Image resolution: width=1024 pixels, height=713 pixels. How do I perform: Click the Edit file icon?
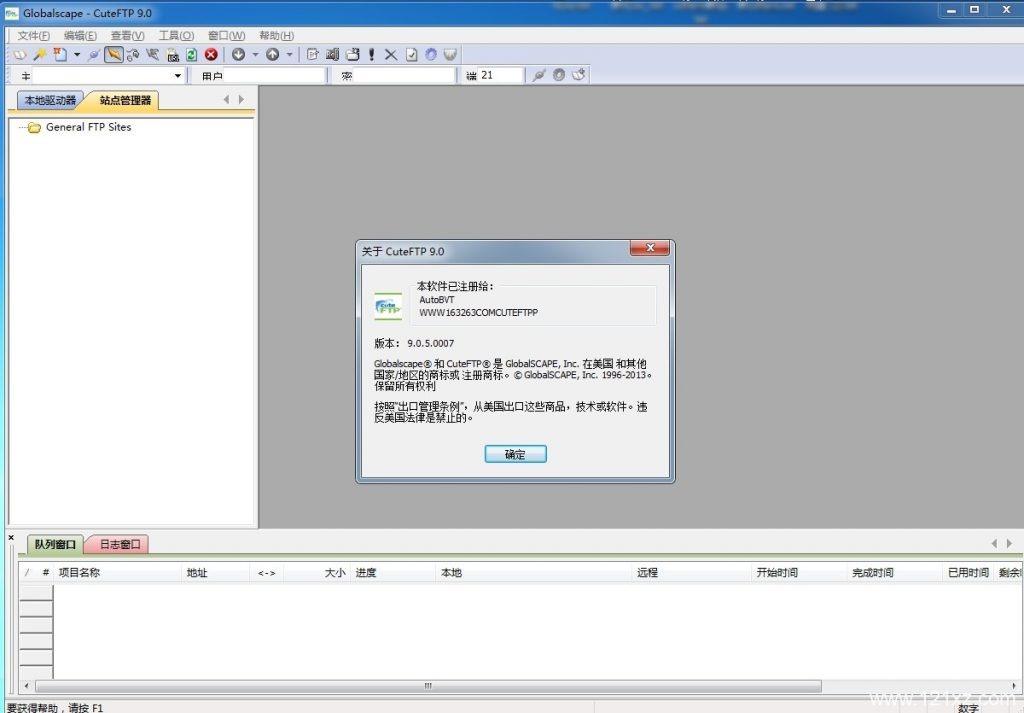click(313, 55)
